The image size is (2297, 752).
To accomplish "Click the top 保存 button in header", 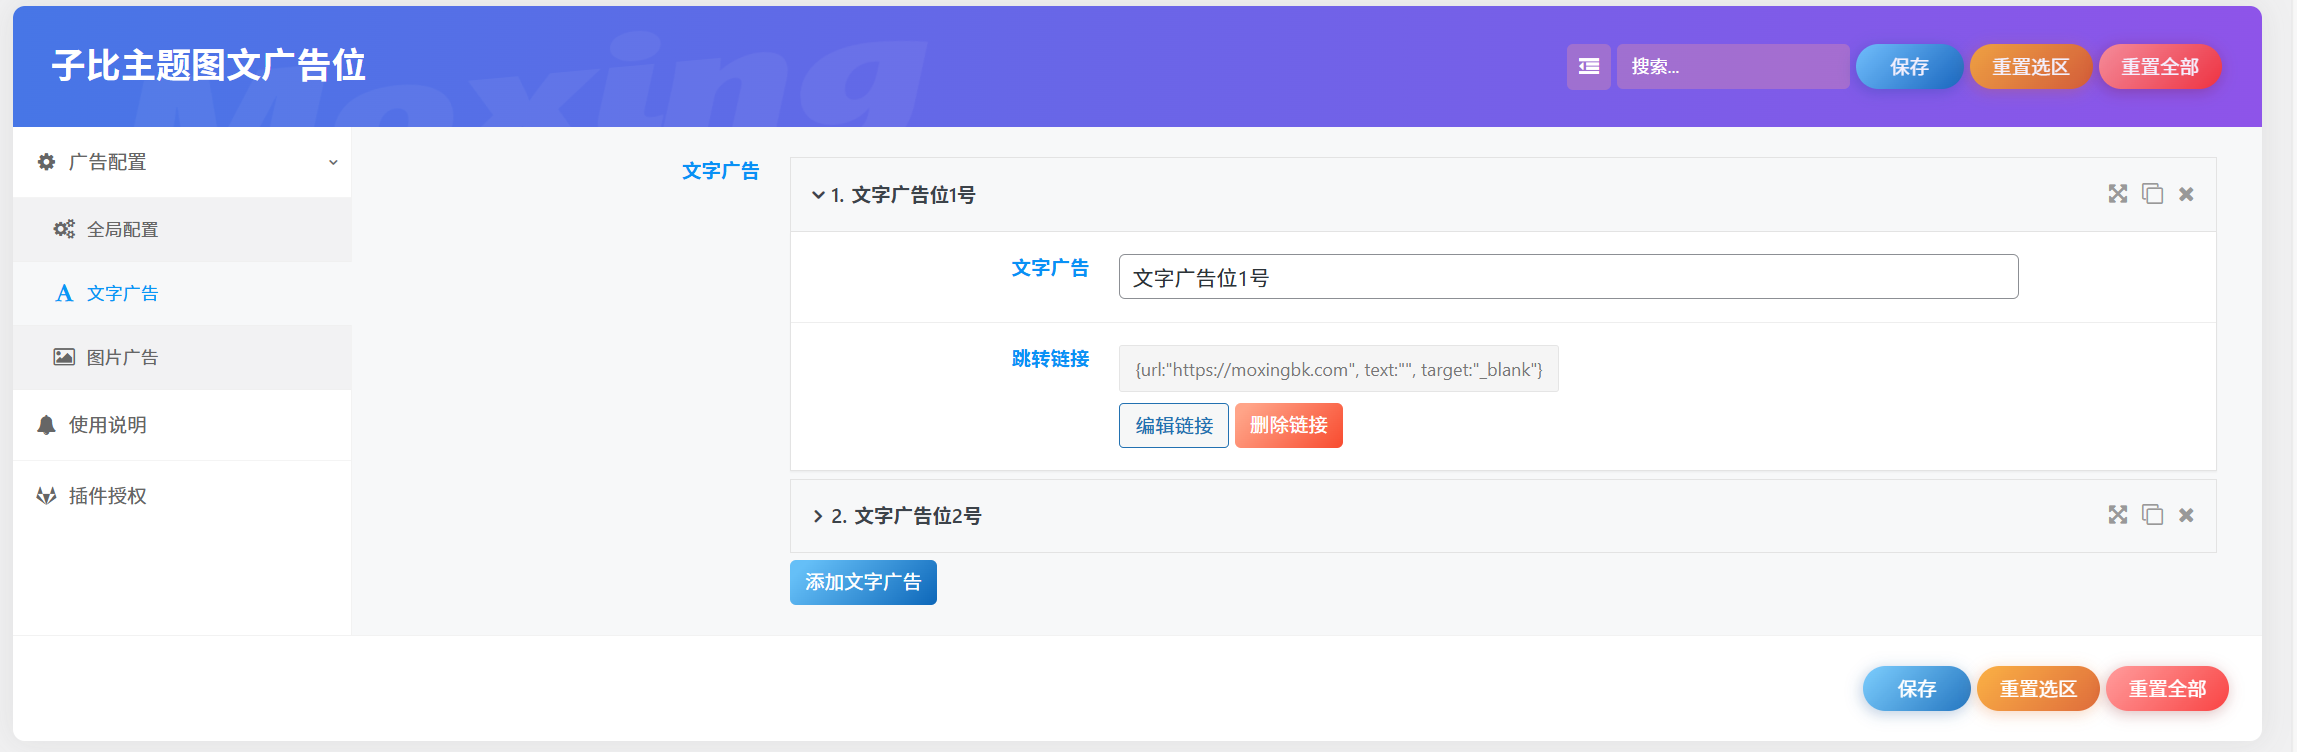I will pos(1908,67).
